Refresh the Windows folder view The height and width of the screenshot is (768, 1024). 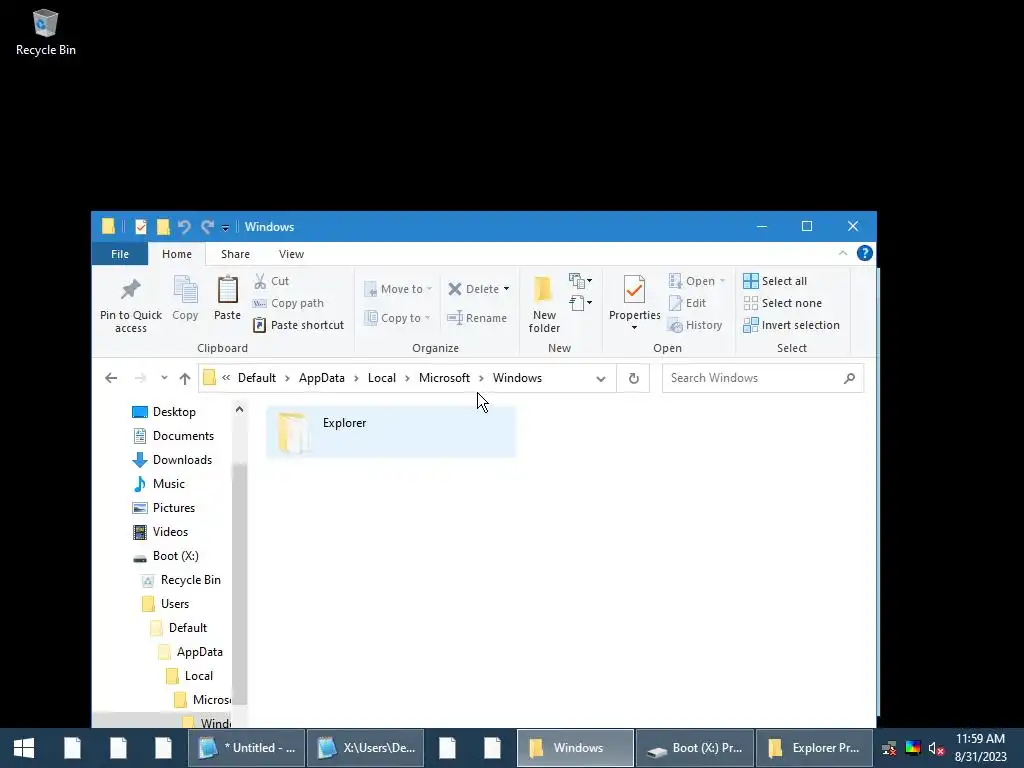click(x=633, y=378)
